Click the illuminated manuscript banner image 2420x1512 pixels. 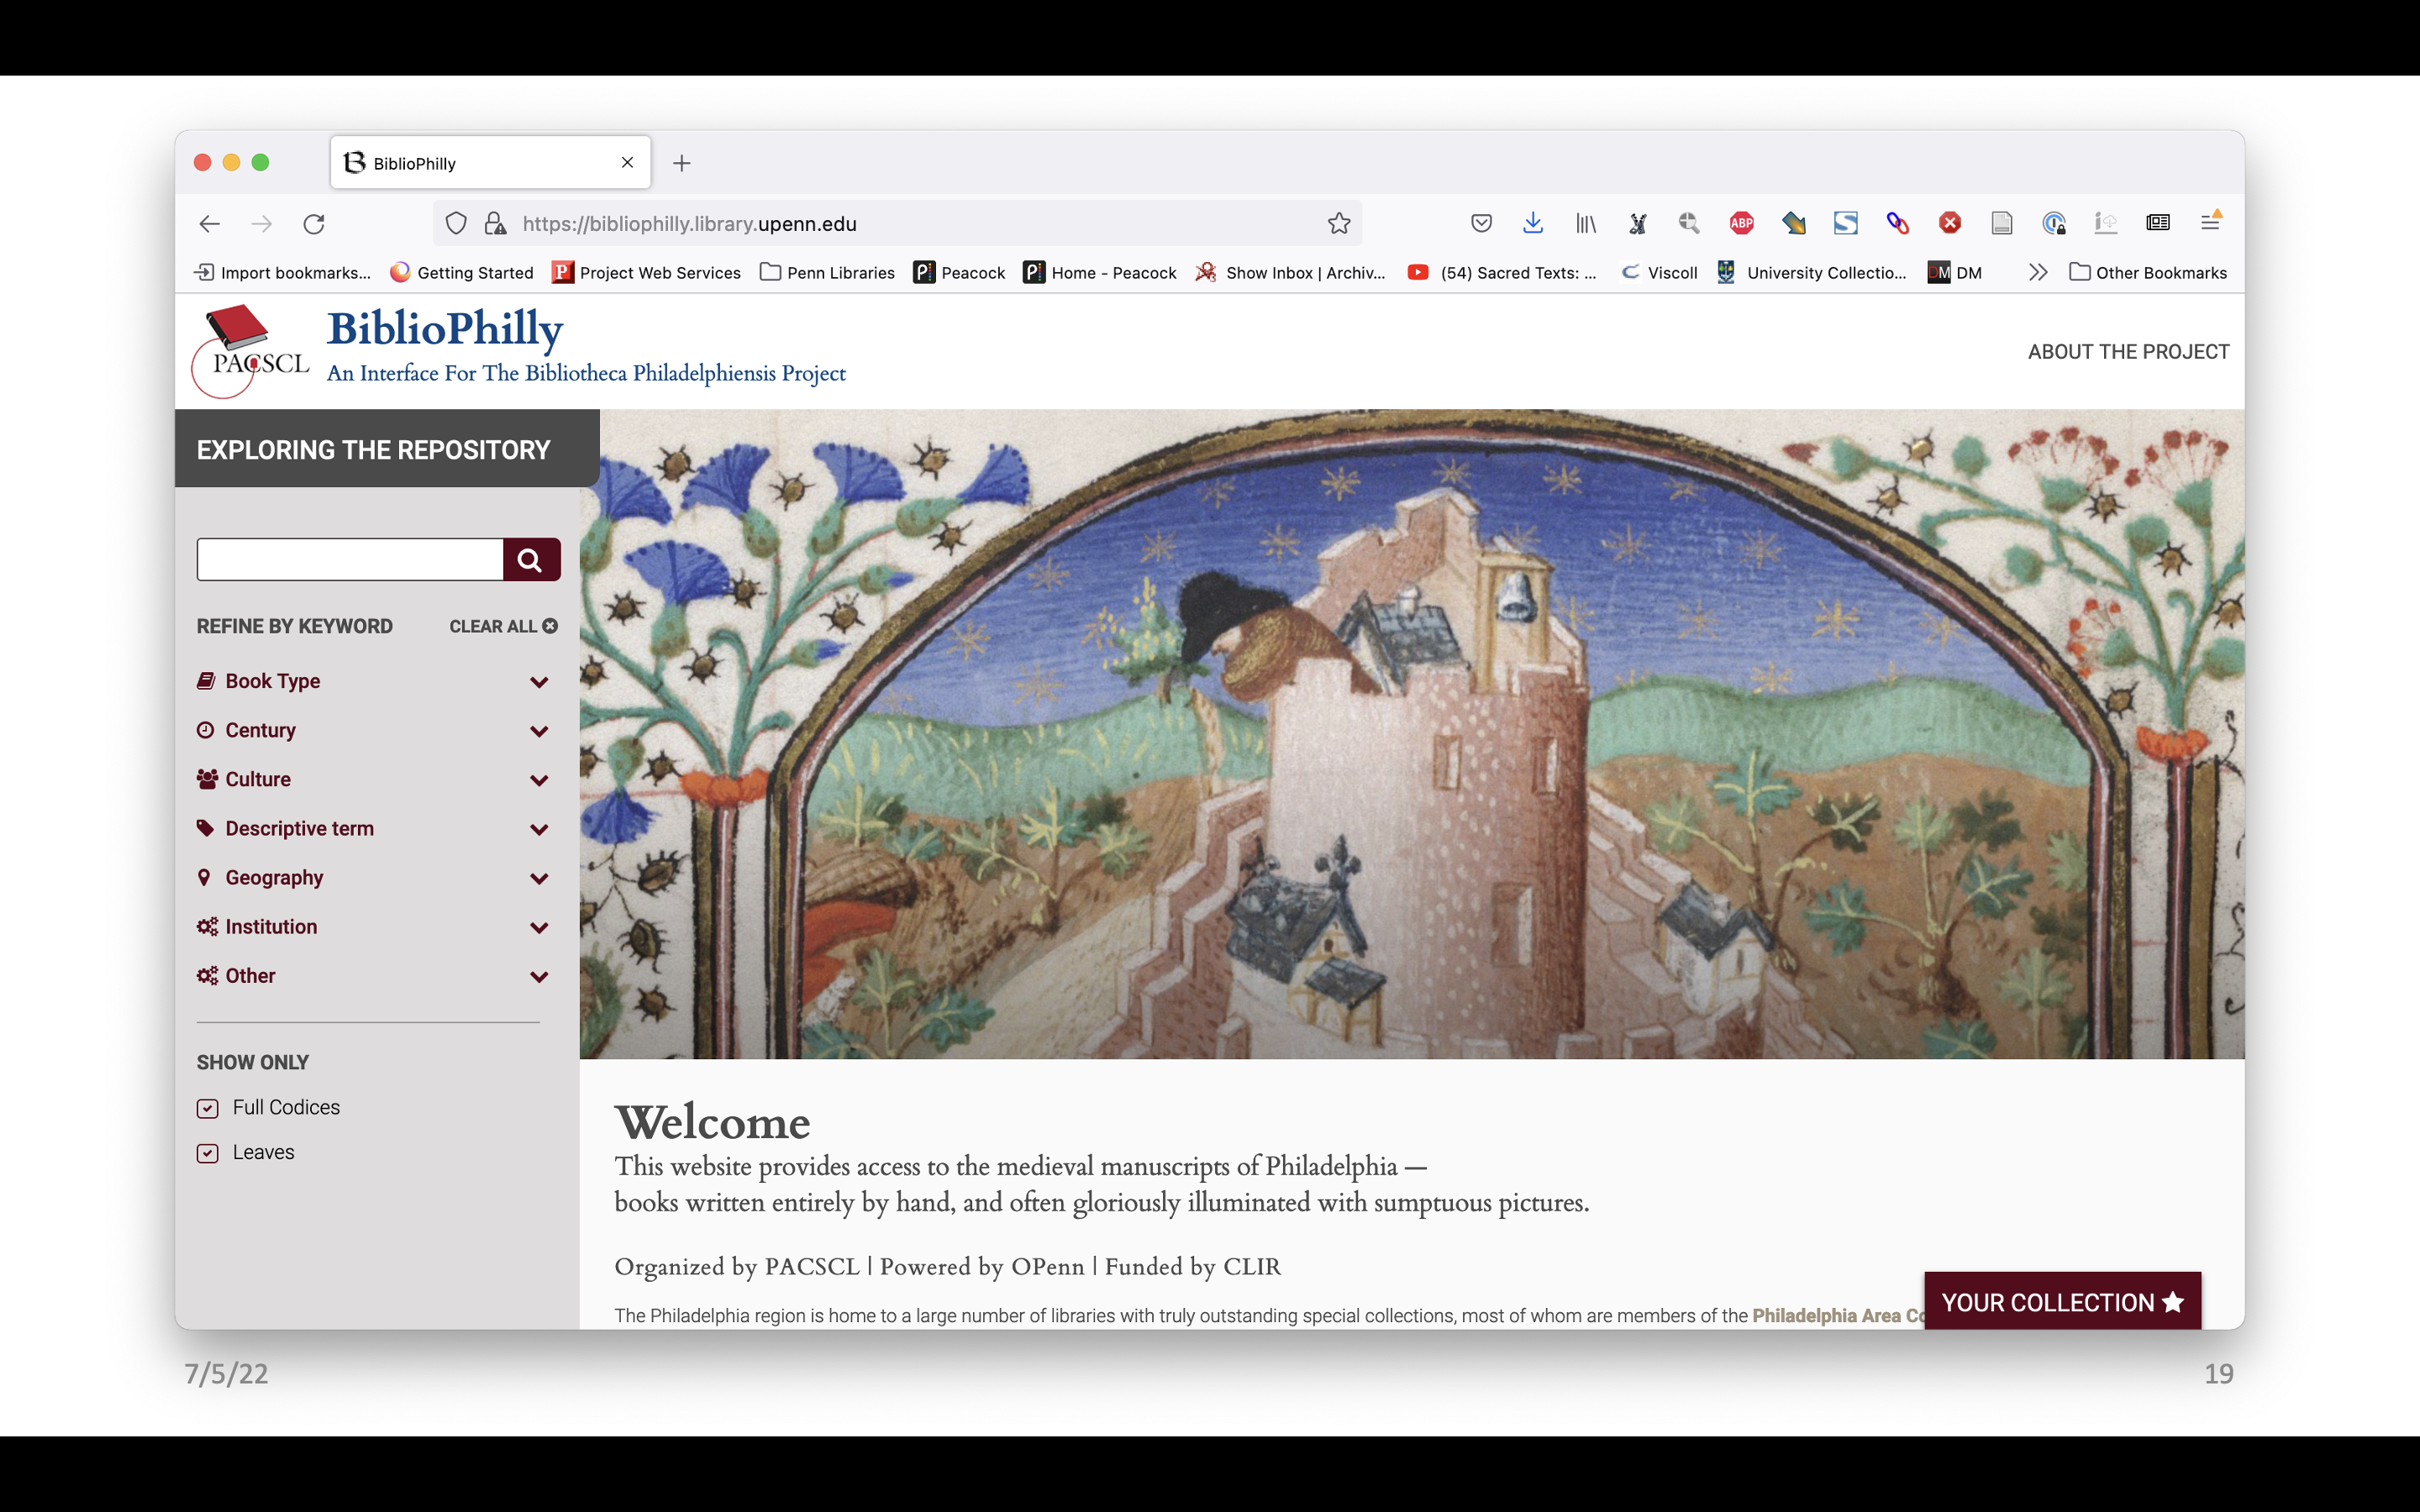(1412, 734)
